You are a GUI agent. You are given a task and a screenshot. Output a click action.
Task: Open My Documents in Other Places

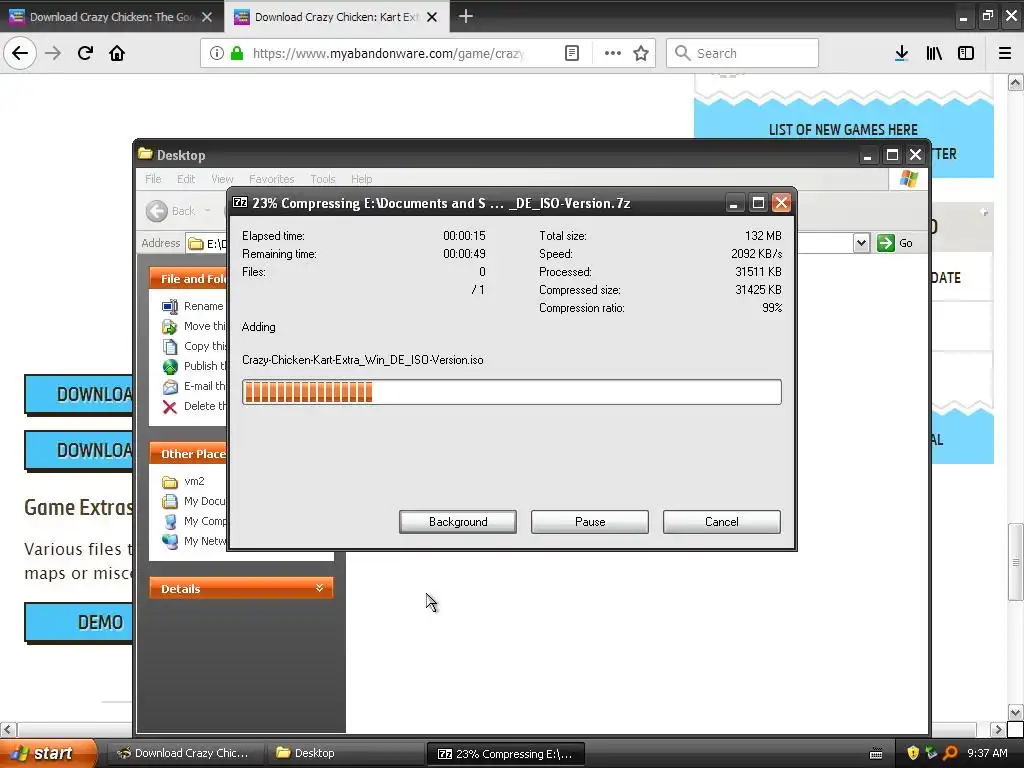194,501
